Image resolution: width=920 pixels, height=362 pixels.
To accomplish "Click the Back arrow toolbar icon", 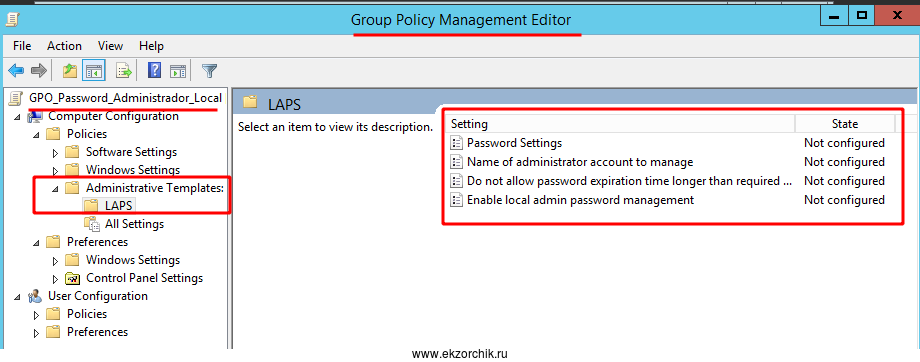I will coord(16,71).
